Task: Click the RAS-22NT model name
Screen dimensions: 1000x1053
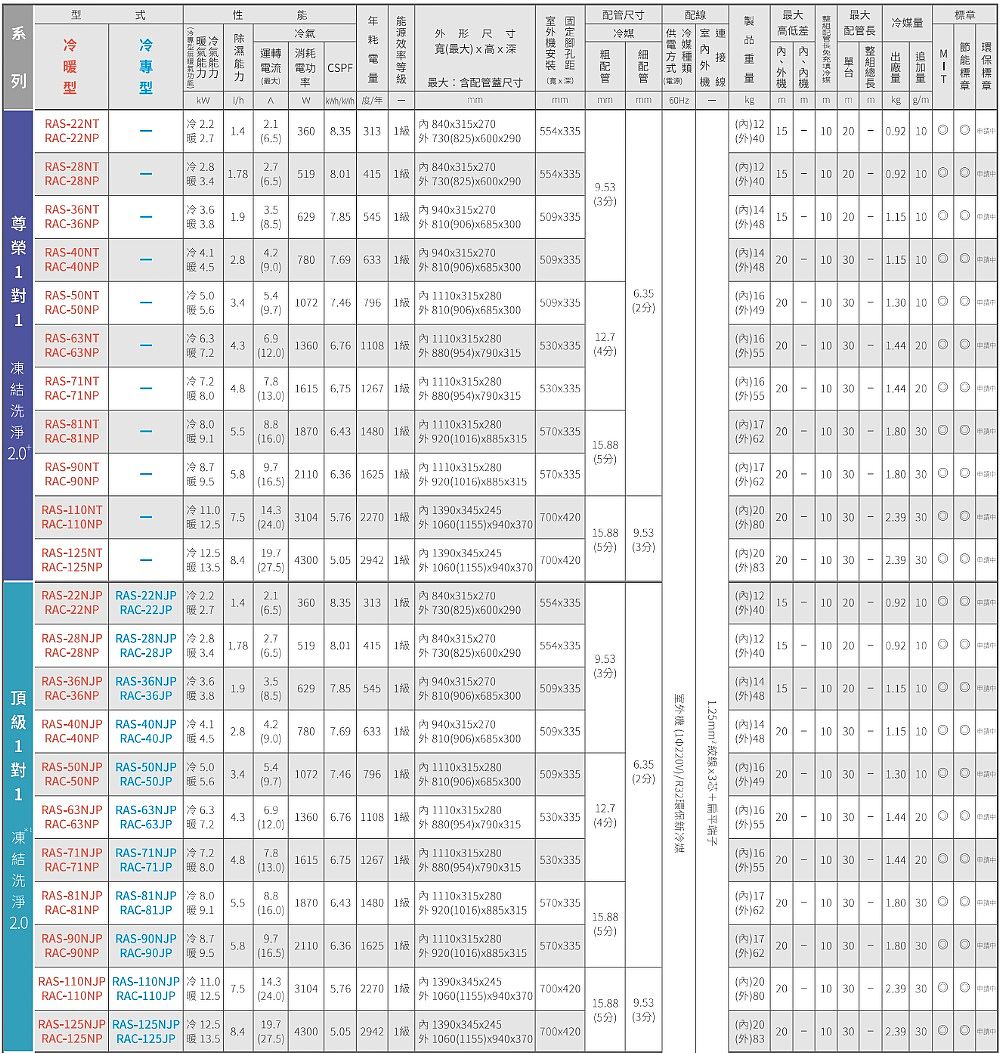Action: coord(72,124)
